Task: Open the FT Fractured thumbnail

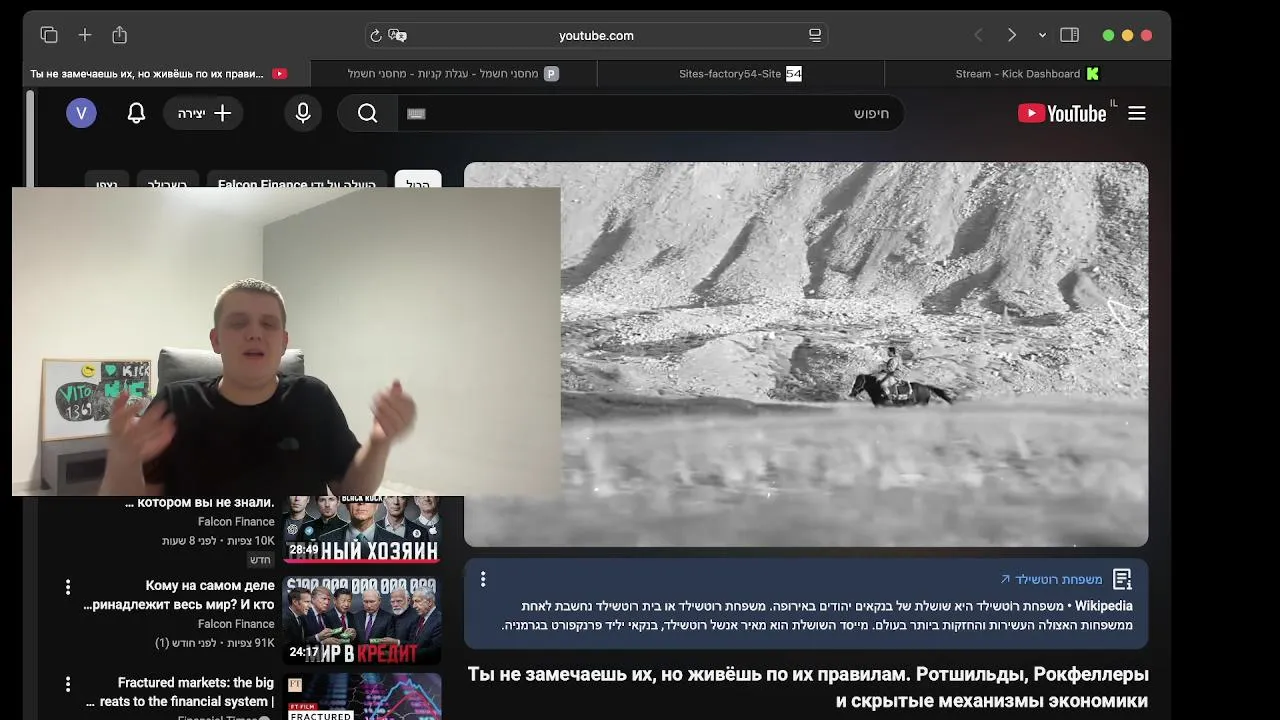Action: coord(361,697)
